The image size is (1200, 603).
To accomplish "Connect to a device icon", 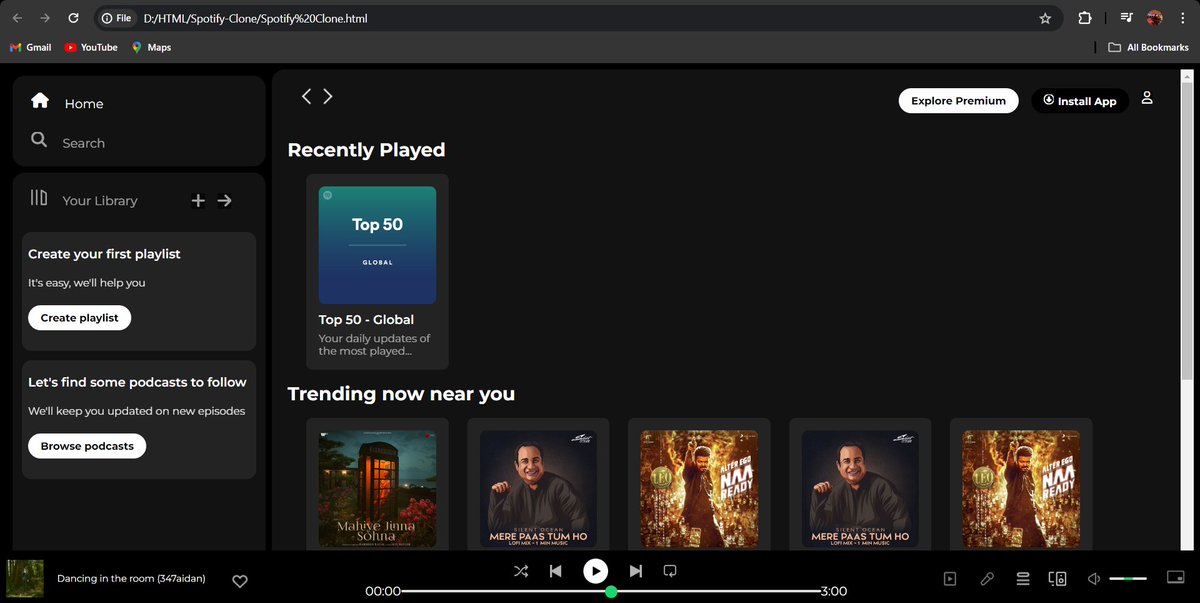I will [x=1057, y=578].
